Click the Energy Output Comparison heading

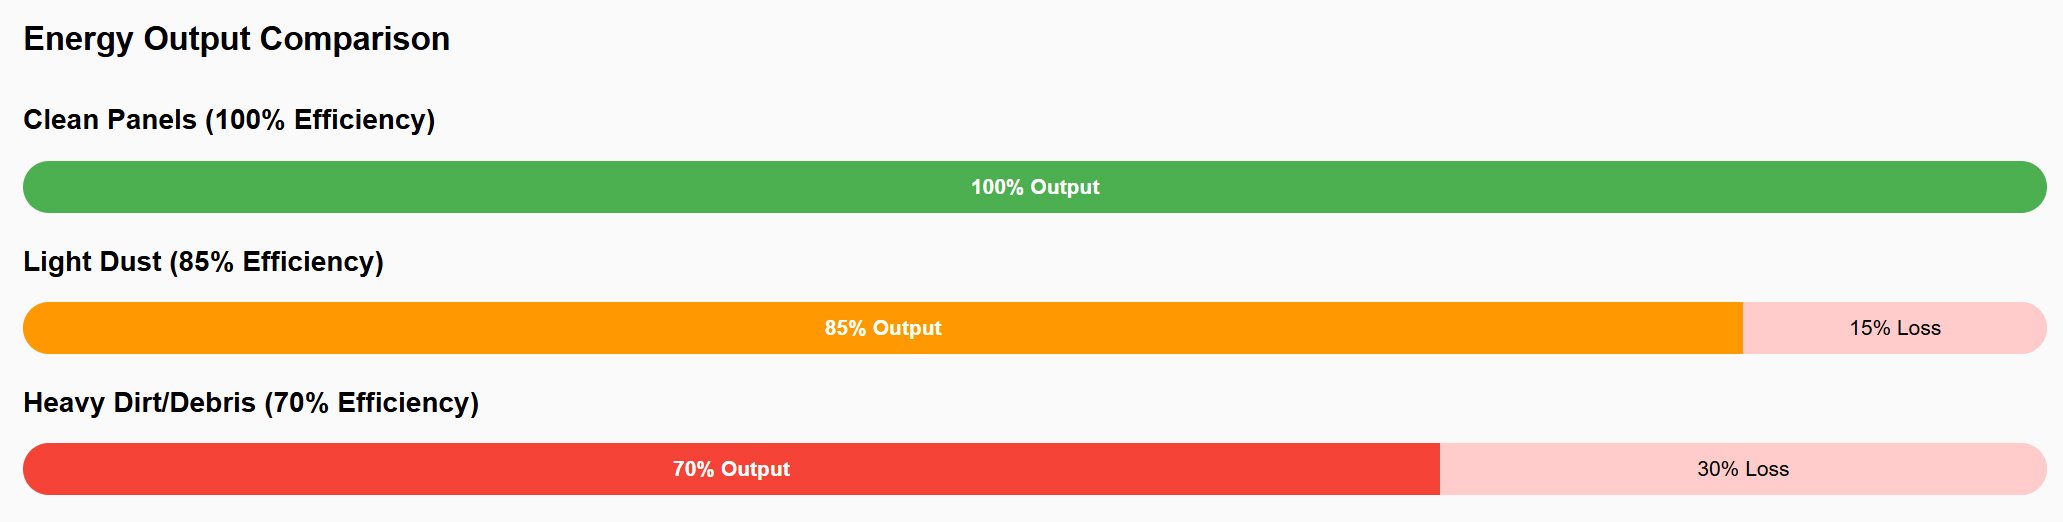(x=237, y=39)
